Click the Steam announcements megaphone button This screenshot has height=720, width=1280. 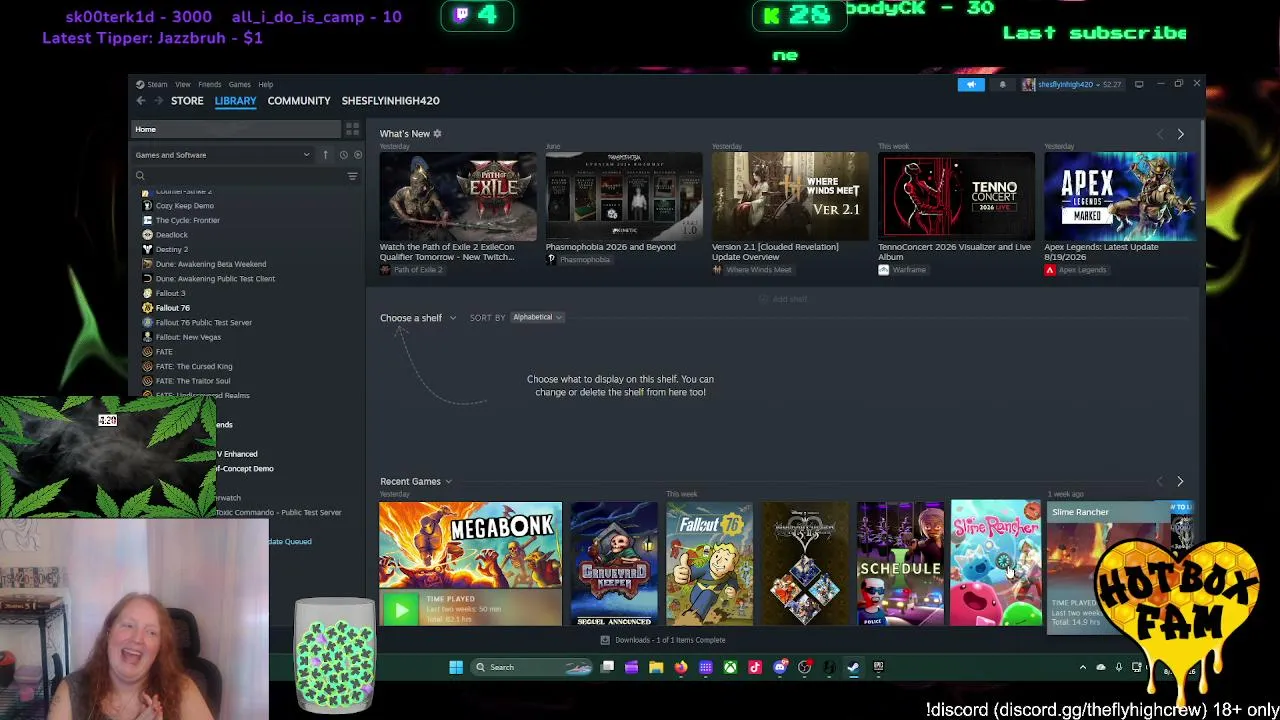pyautogui.click(x=971, y=85)
